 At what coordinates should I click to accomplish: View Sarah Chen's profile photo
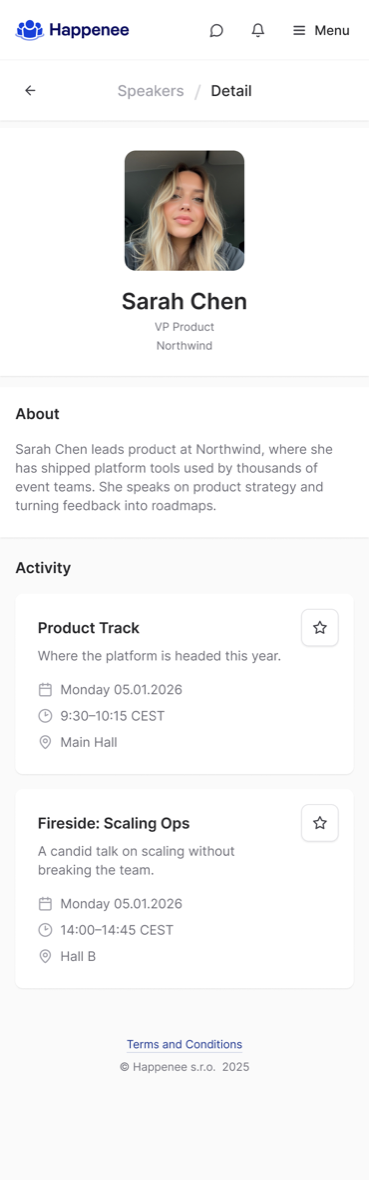click(x=184, y=210)
